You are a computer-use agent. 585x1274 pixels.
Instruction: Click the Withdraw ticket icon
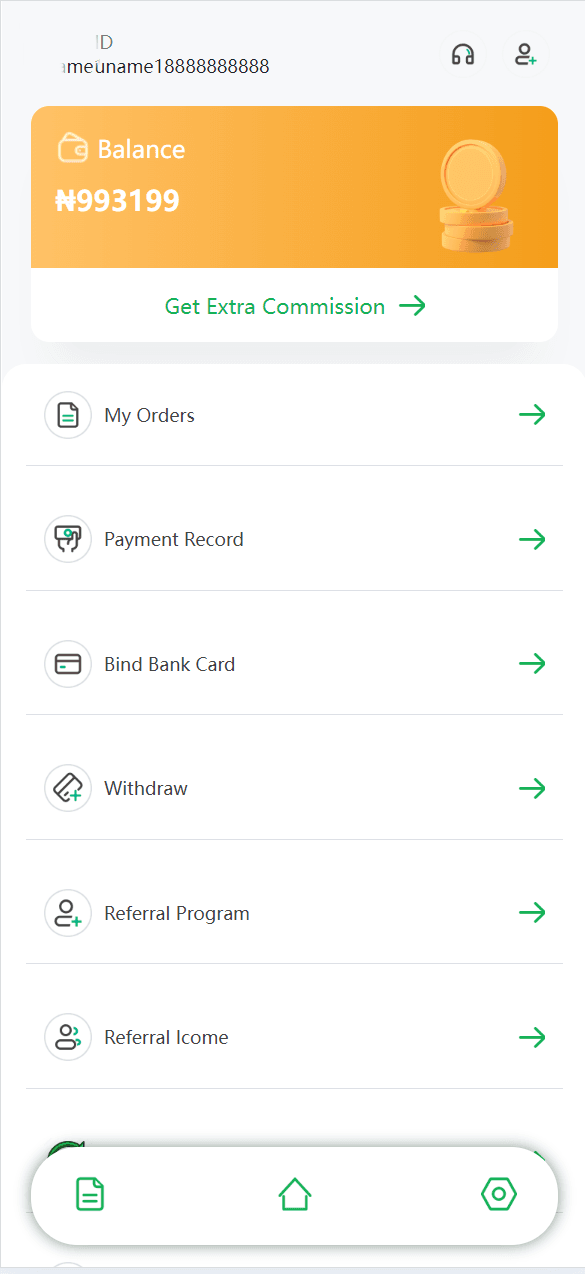coord(68,789)
